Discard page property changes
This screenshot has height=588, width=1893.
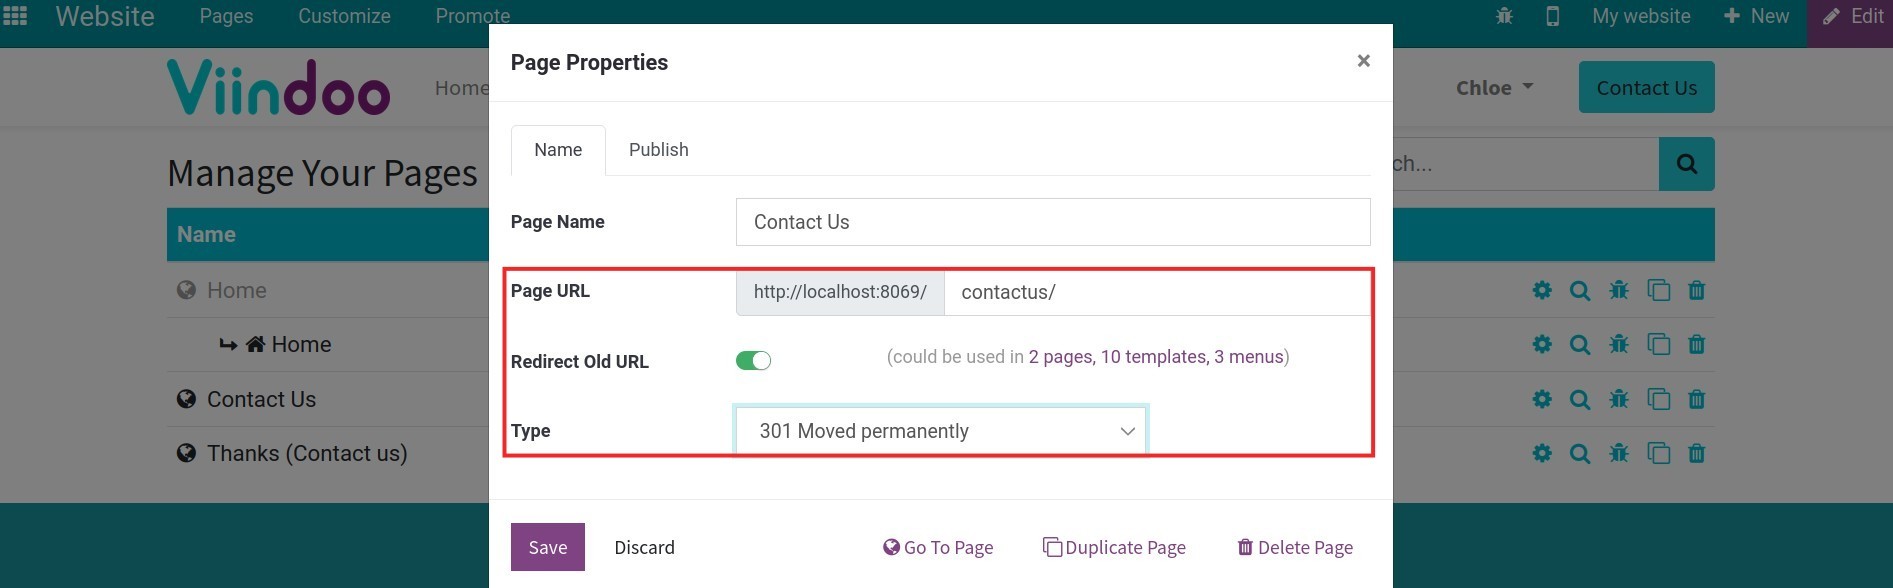[x=644, y=547]
